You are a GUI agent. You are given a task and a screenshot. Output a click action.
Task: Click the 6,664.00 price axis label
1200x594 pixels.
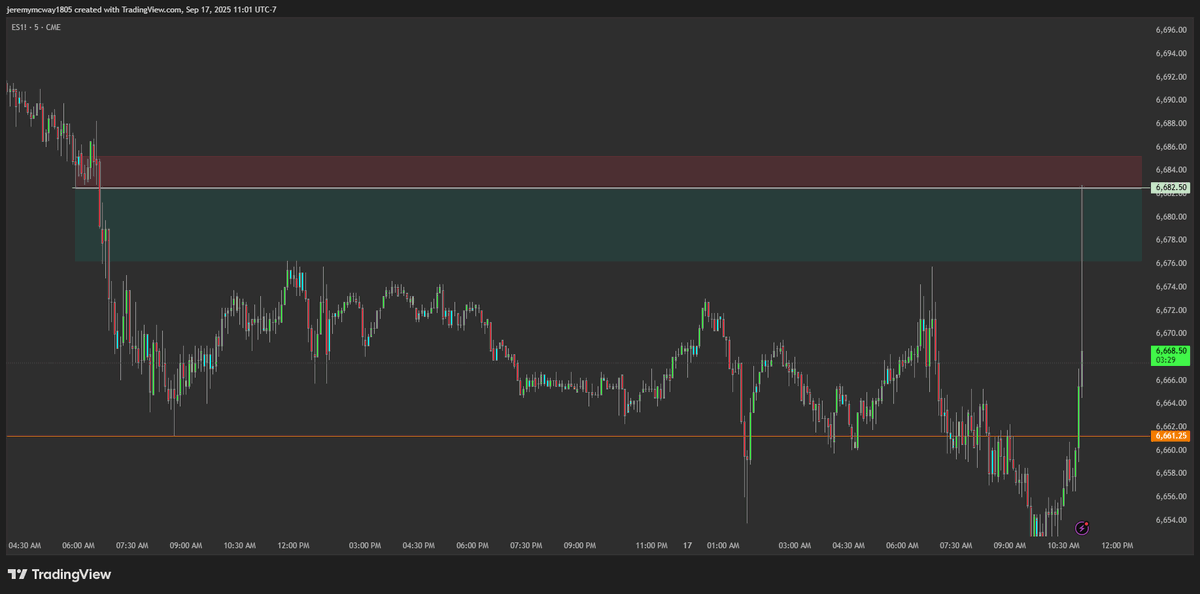pos(1170,403)
